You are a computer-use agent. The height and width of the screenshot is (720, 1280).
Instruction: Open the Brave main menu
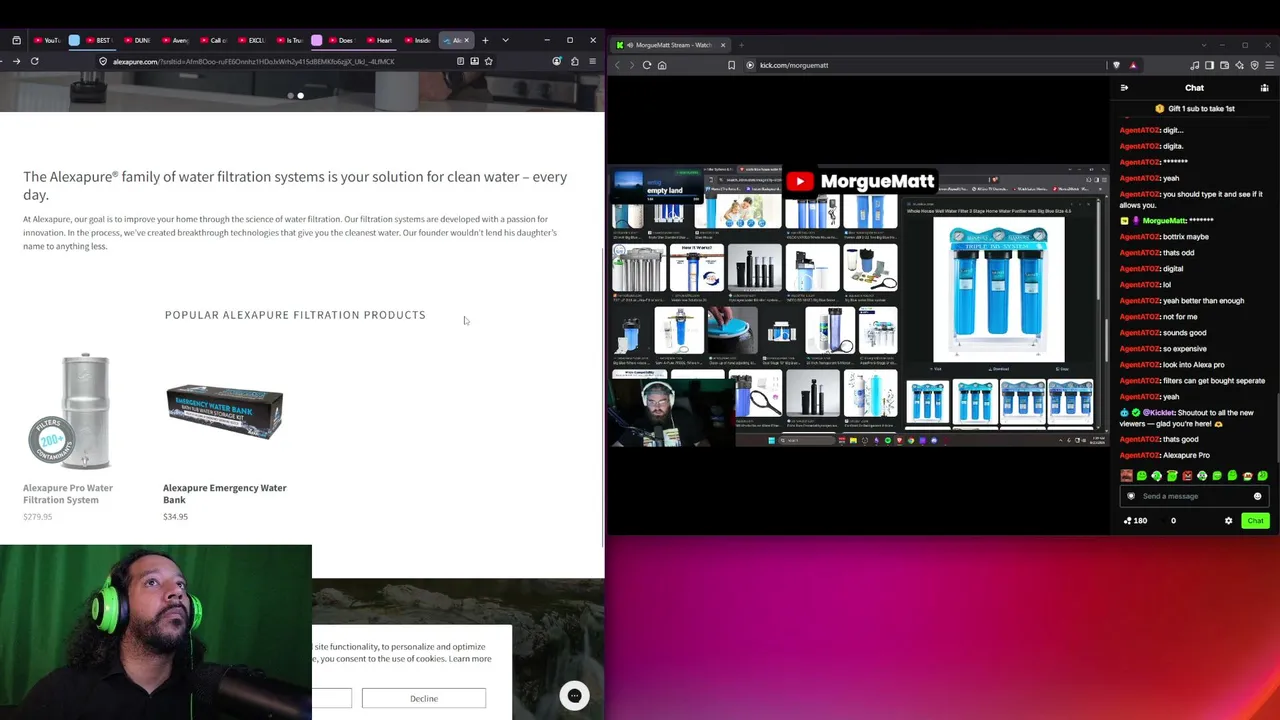click(x=1269, y=65)
